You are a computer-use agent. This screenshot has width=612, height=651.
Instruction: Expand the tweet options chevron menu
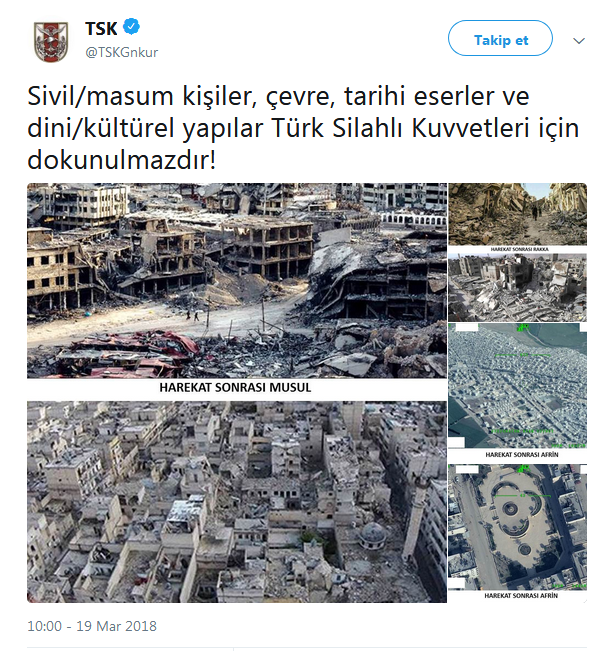(579, 41)
